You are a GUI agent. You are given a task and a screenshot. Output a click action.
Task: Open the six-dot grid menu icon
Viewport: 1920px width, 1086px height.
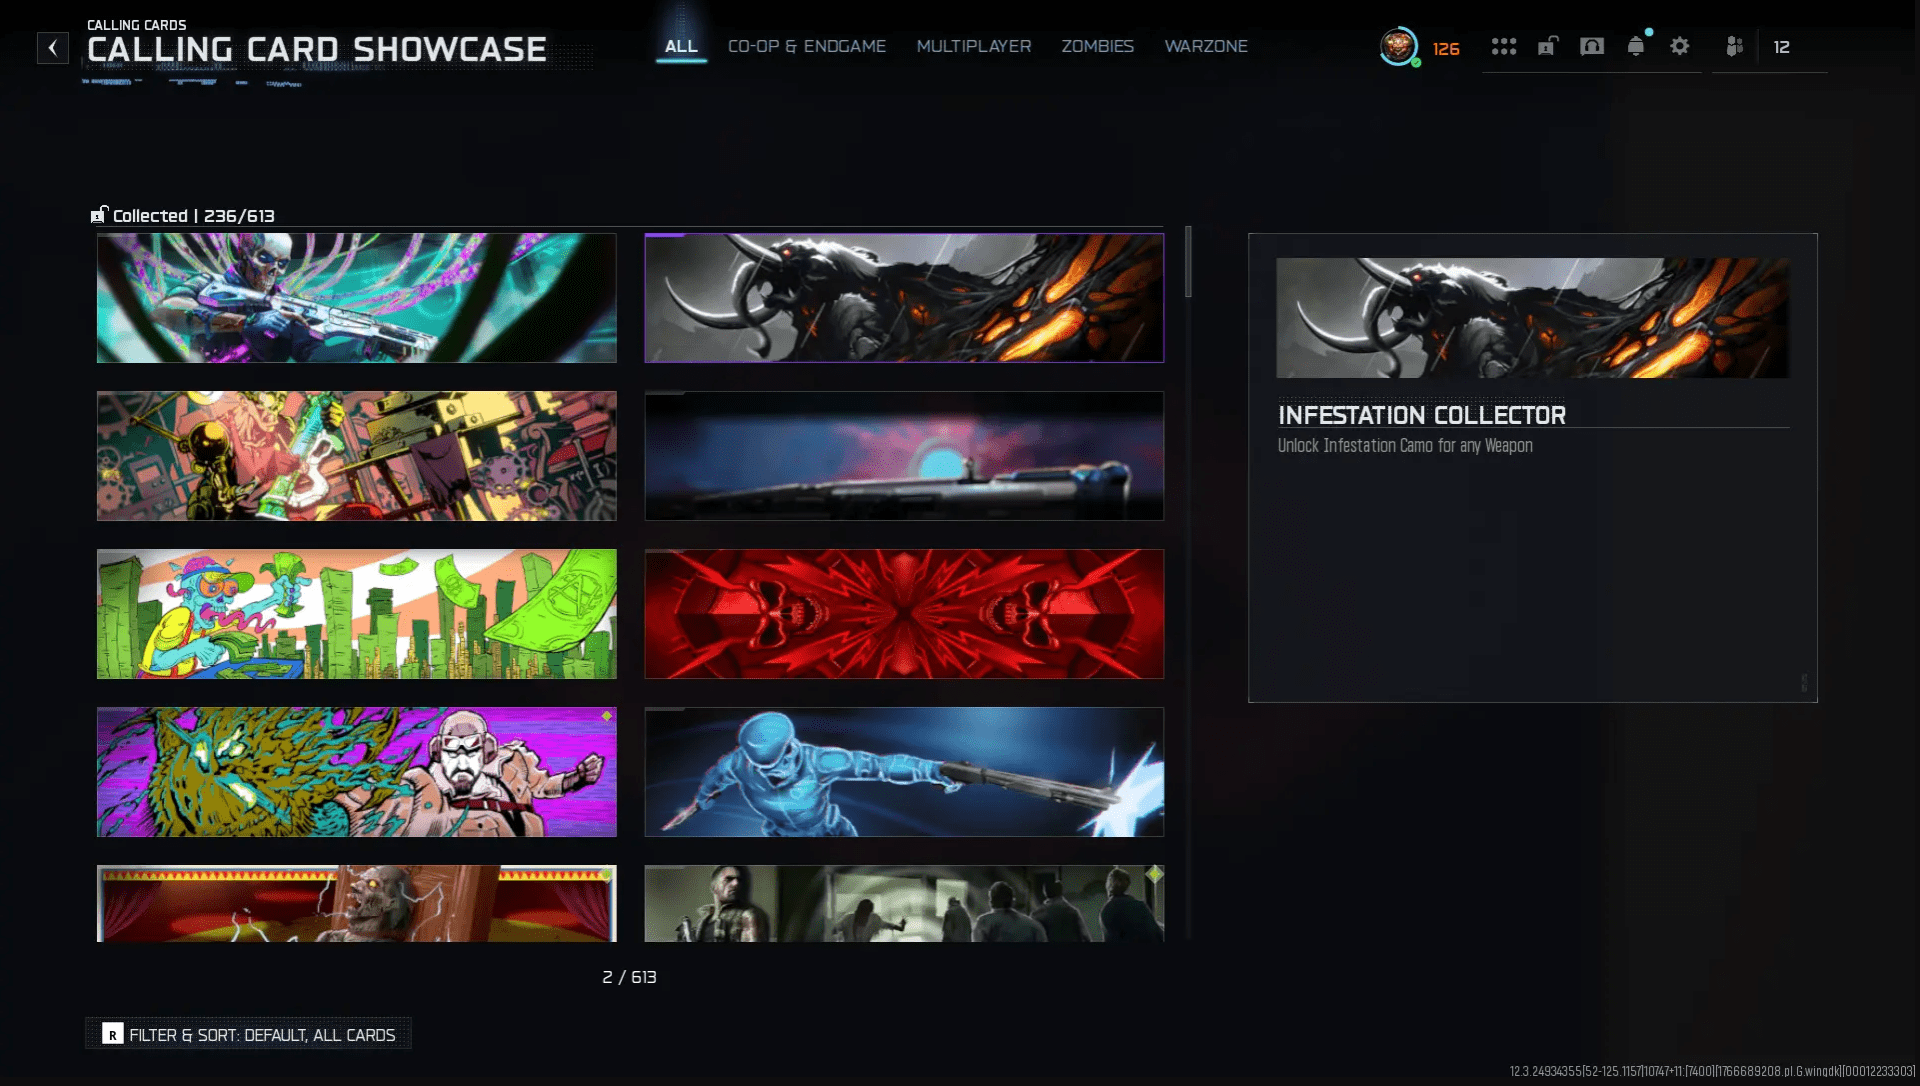(x=1503, y=47)
